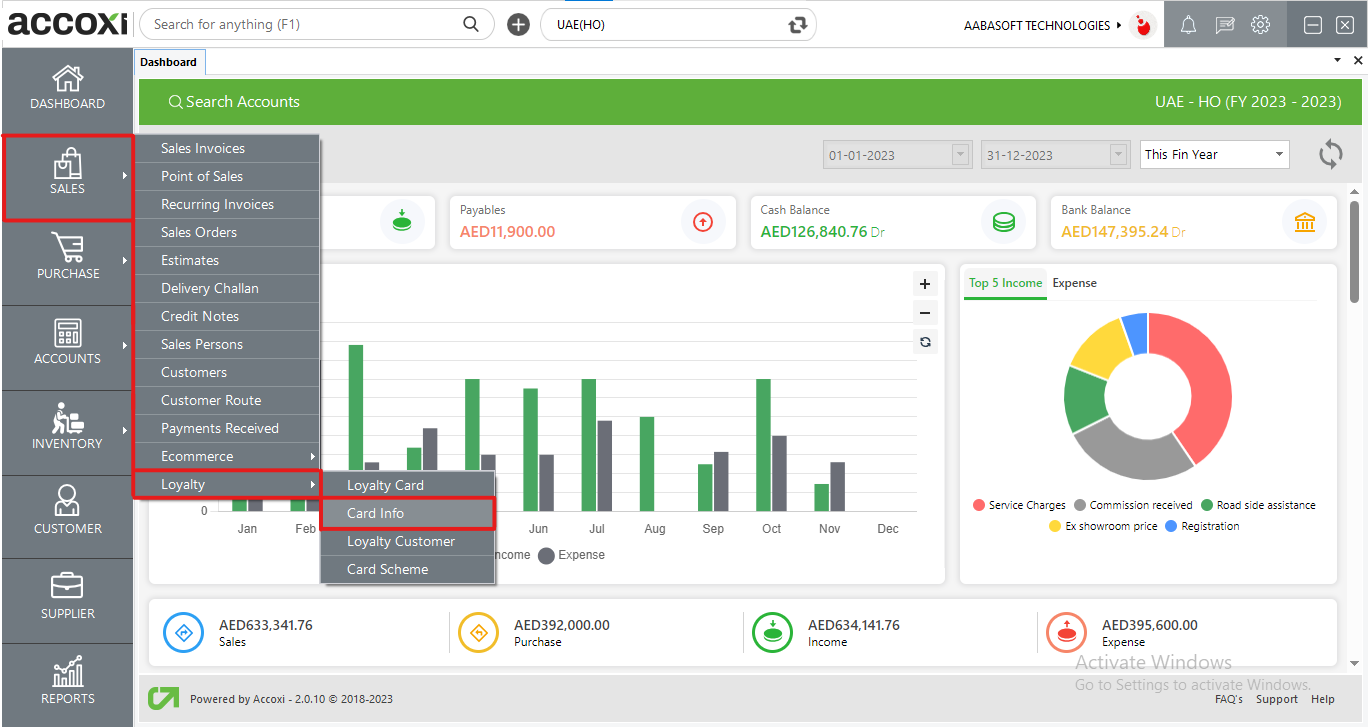Click the Search for anything input field
The image size is (1368, 727).
[x=305, y=24]
